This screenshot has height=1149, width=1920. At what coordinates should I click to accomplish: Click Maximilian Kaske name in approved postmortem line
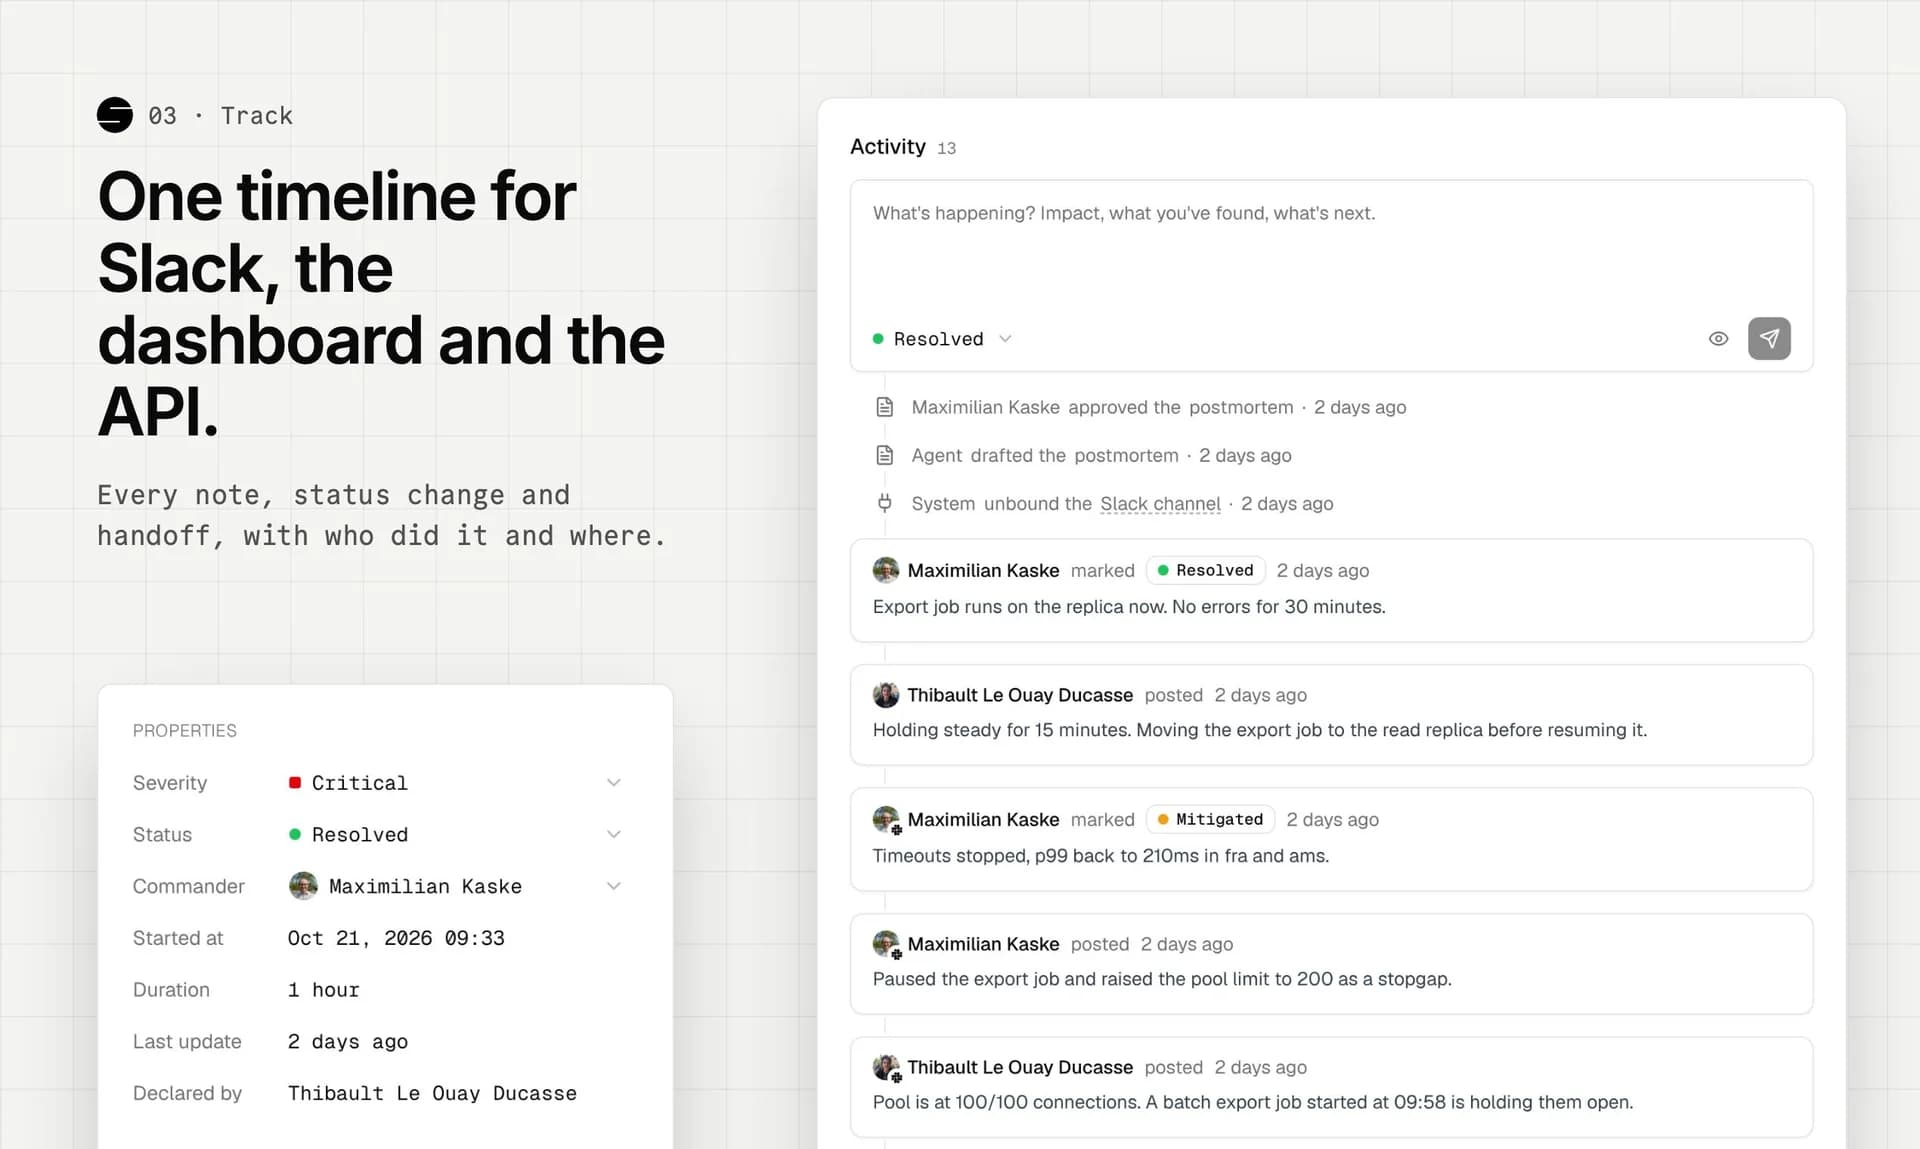coord(985,407)
